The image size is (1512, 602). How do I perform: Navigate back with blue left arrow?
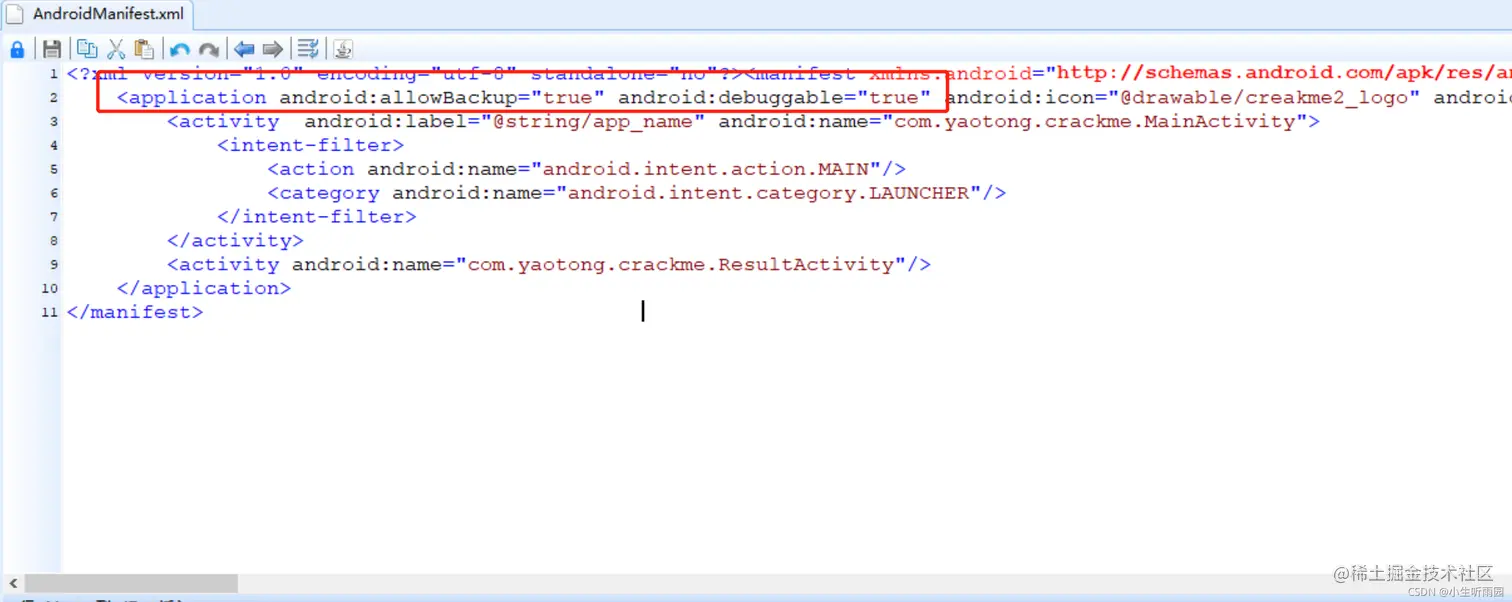pyautogui.click(x=244, y=49)
